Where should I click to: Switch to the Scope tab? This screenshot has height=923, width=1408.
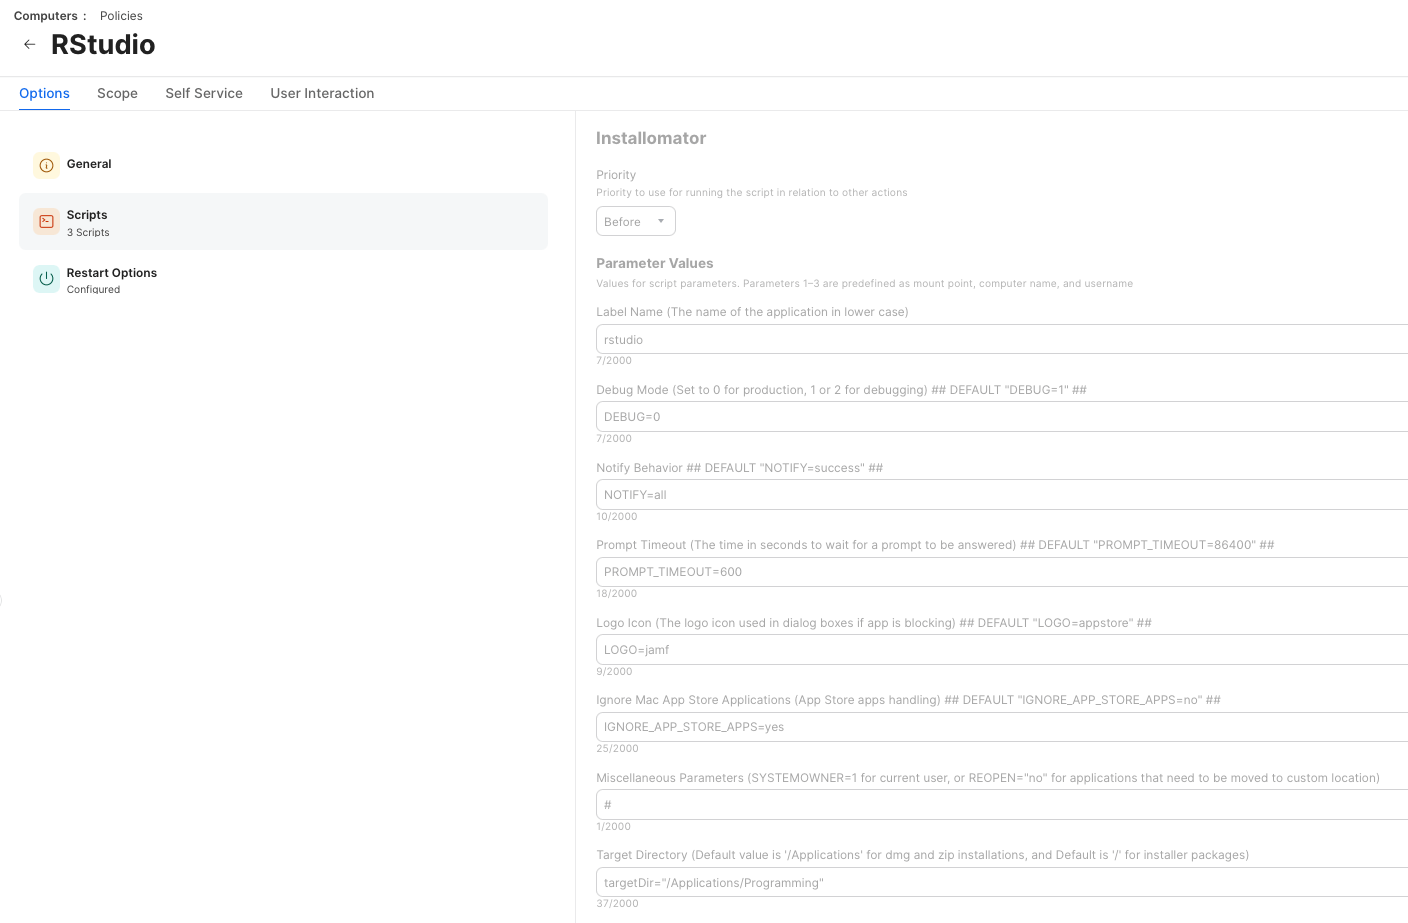click(x=117, y=93)
